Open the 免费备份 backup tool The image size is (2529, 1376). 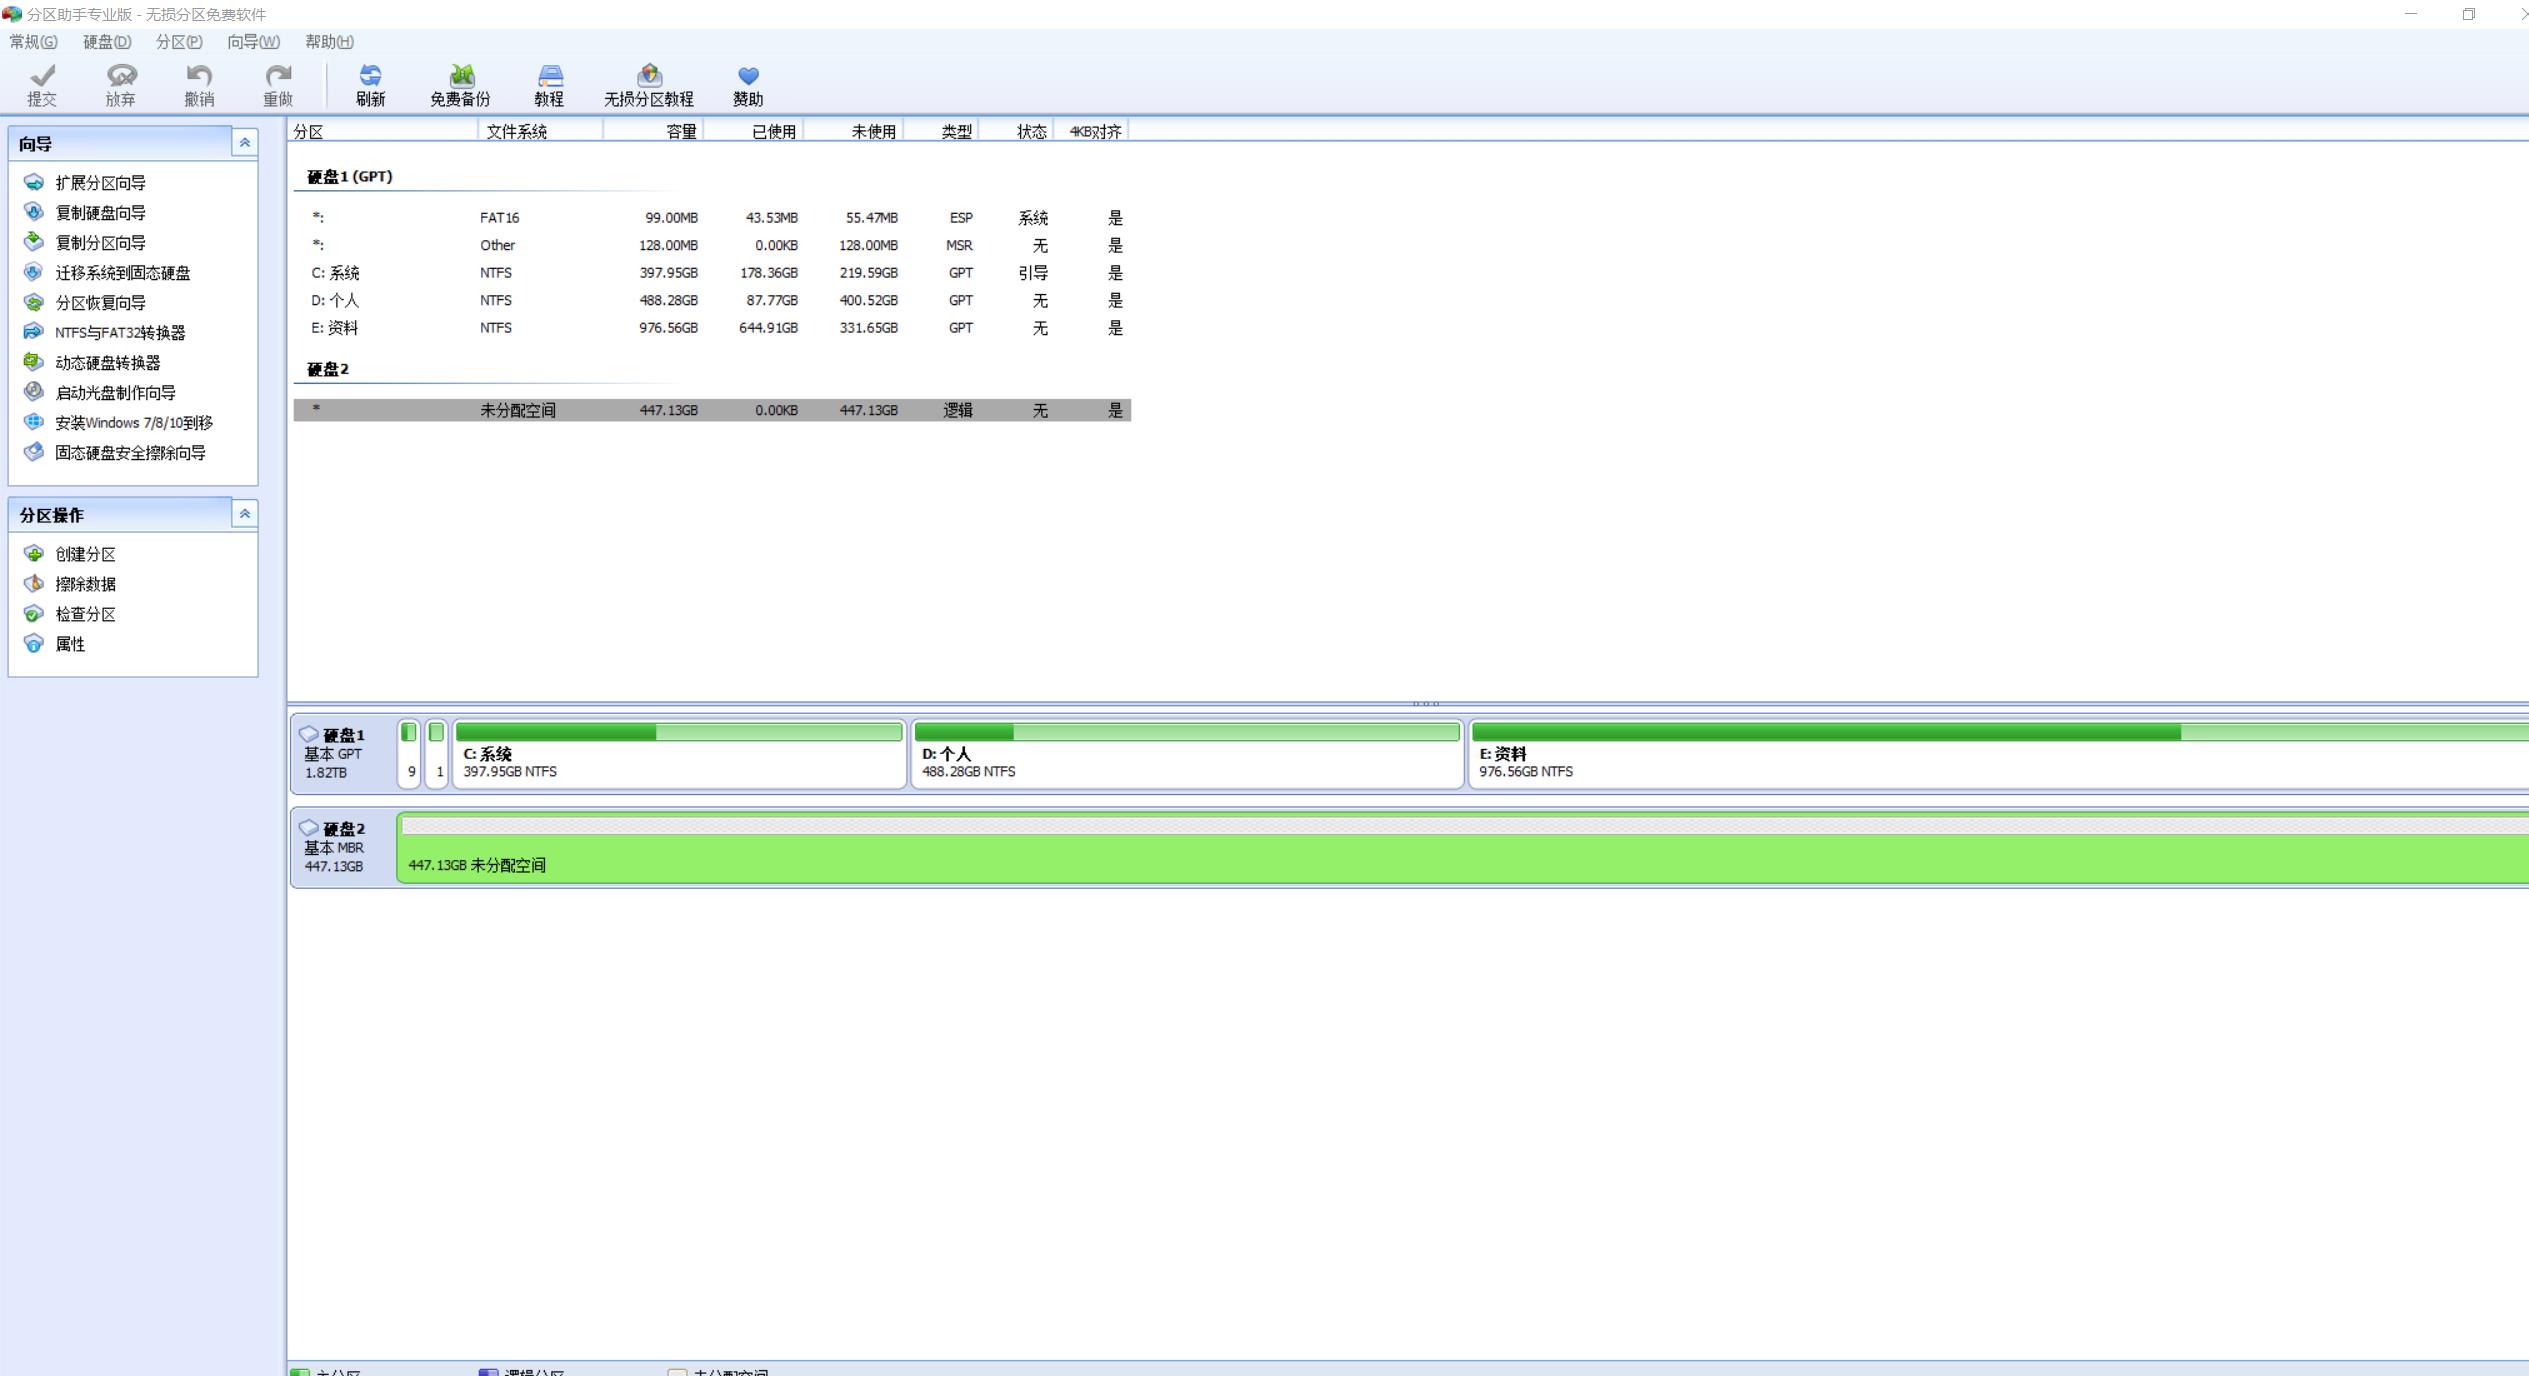461,76
